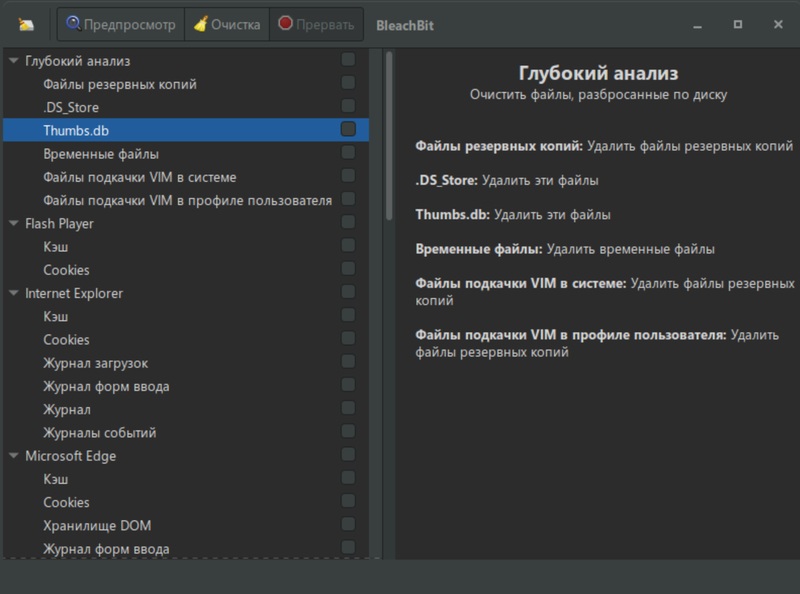Image resolution: width=800 pixels, height=594 pixels.
Task: Enable the Thumbs.db checkbox
Action: (348, 129)
